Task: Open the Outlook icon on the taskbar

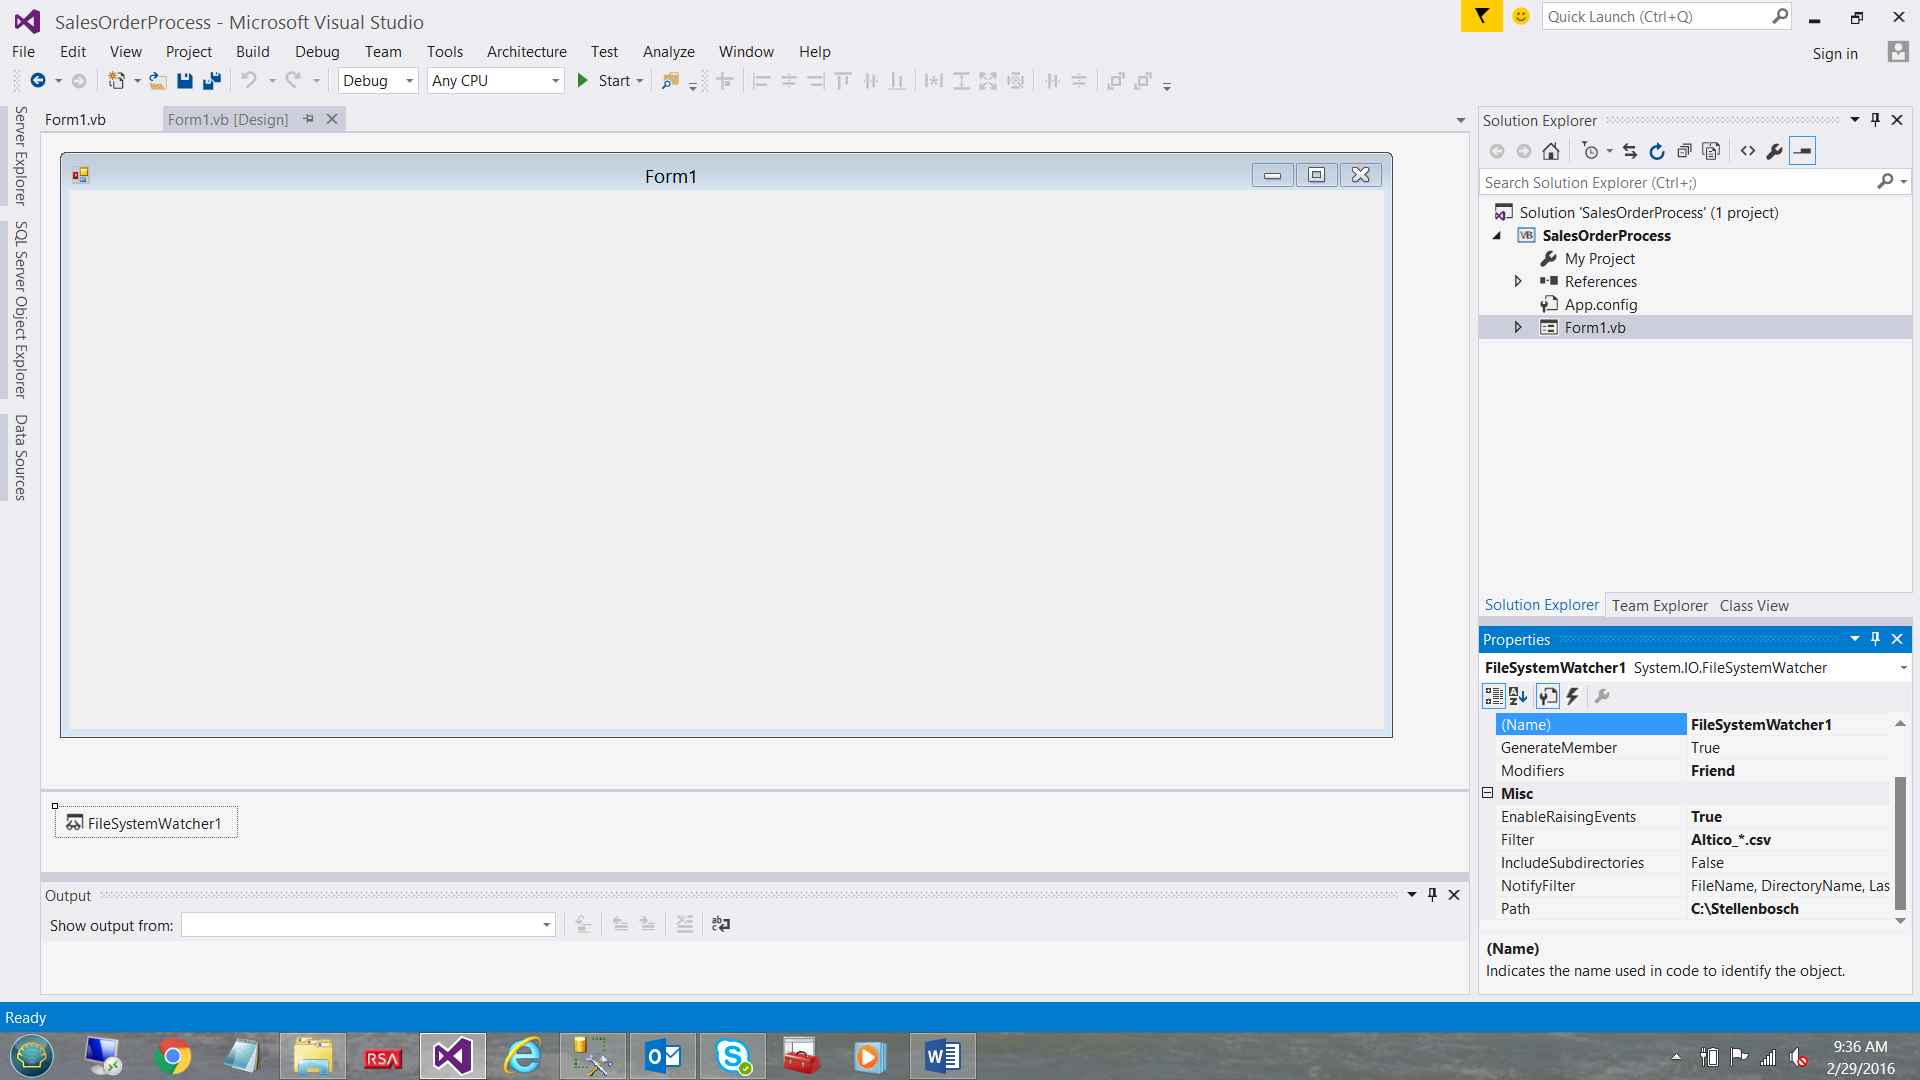Action: point(662,1055)
